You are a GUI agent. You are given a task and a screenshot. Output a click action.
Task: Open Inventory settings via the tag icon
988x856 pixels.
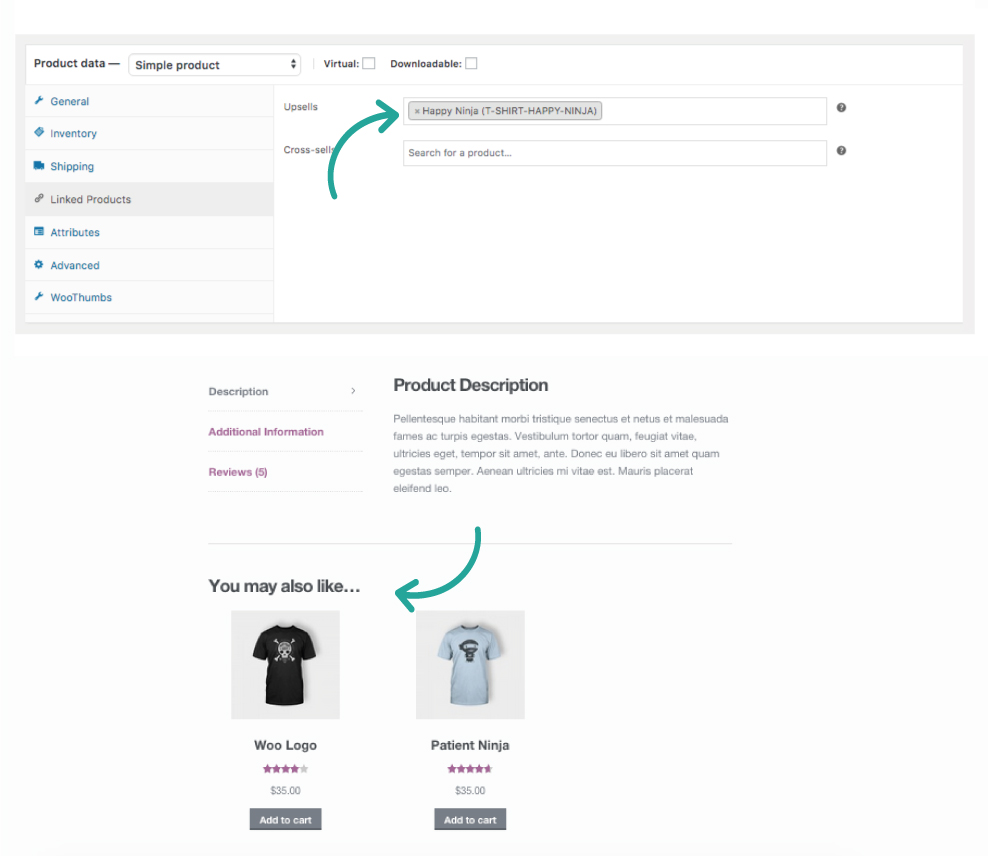coord(38,134)
